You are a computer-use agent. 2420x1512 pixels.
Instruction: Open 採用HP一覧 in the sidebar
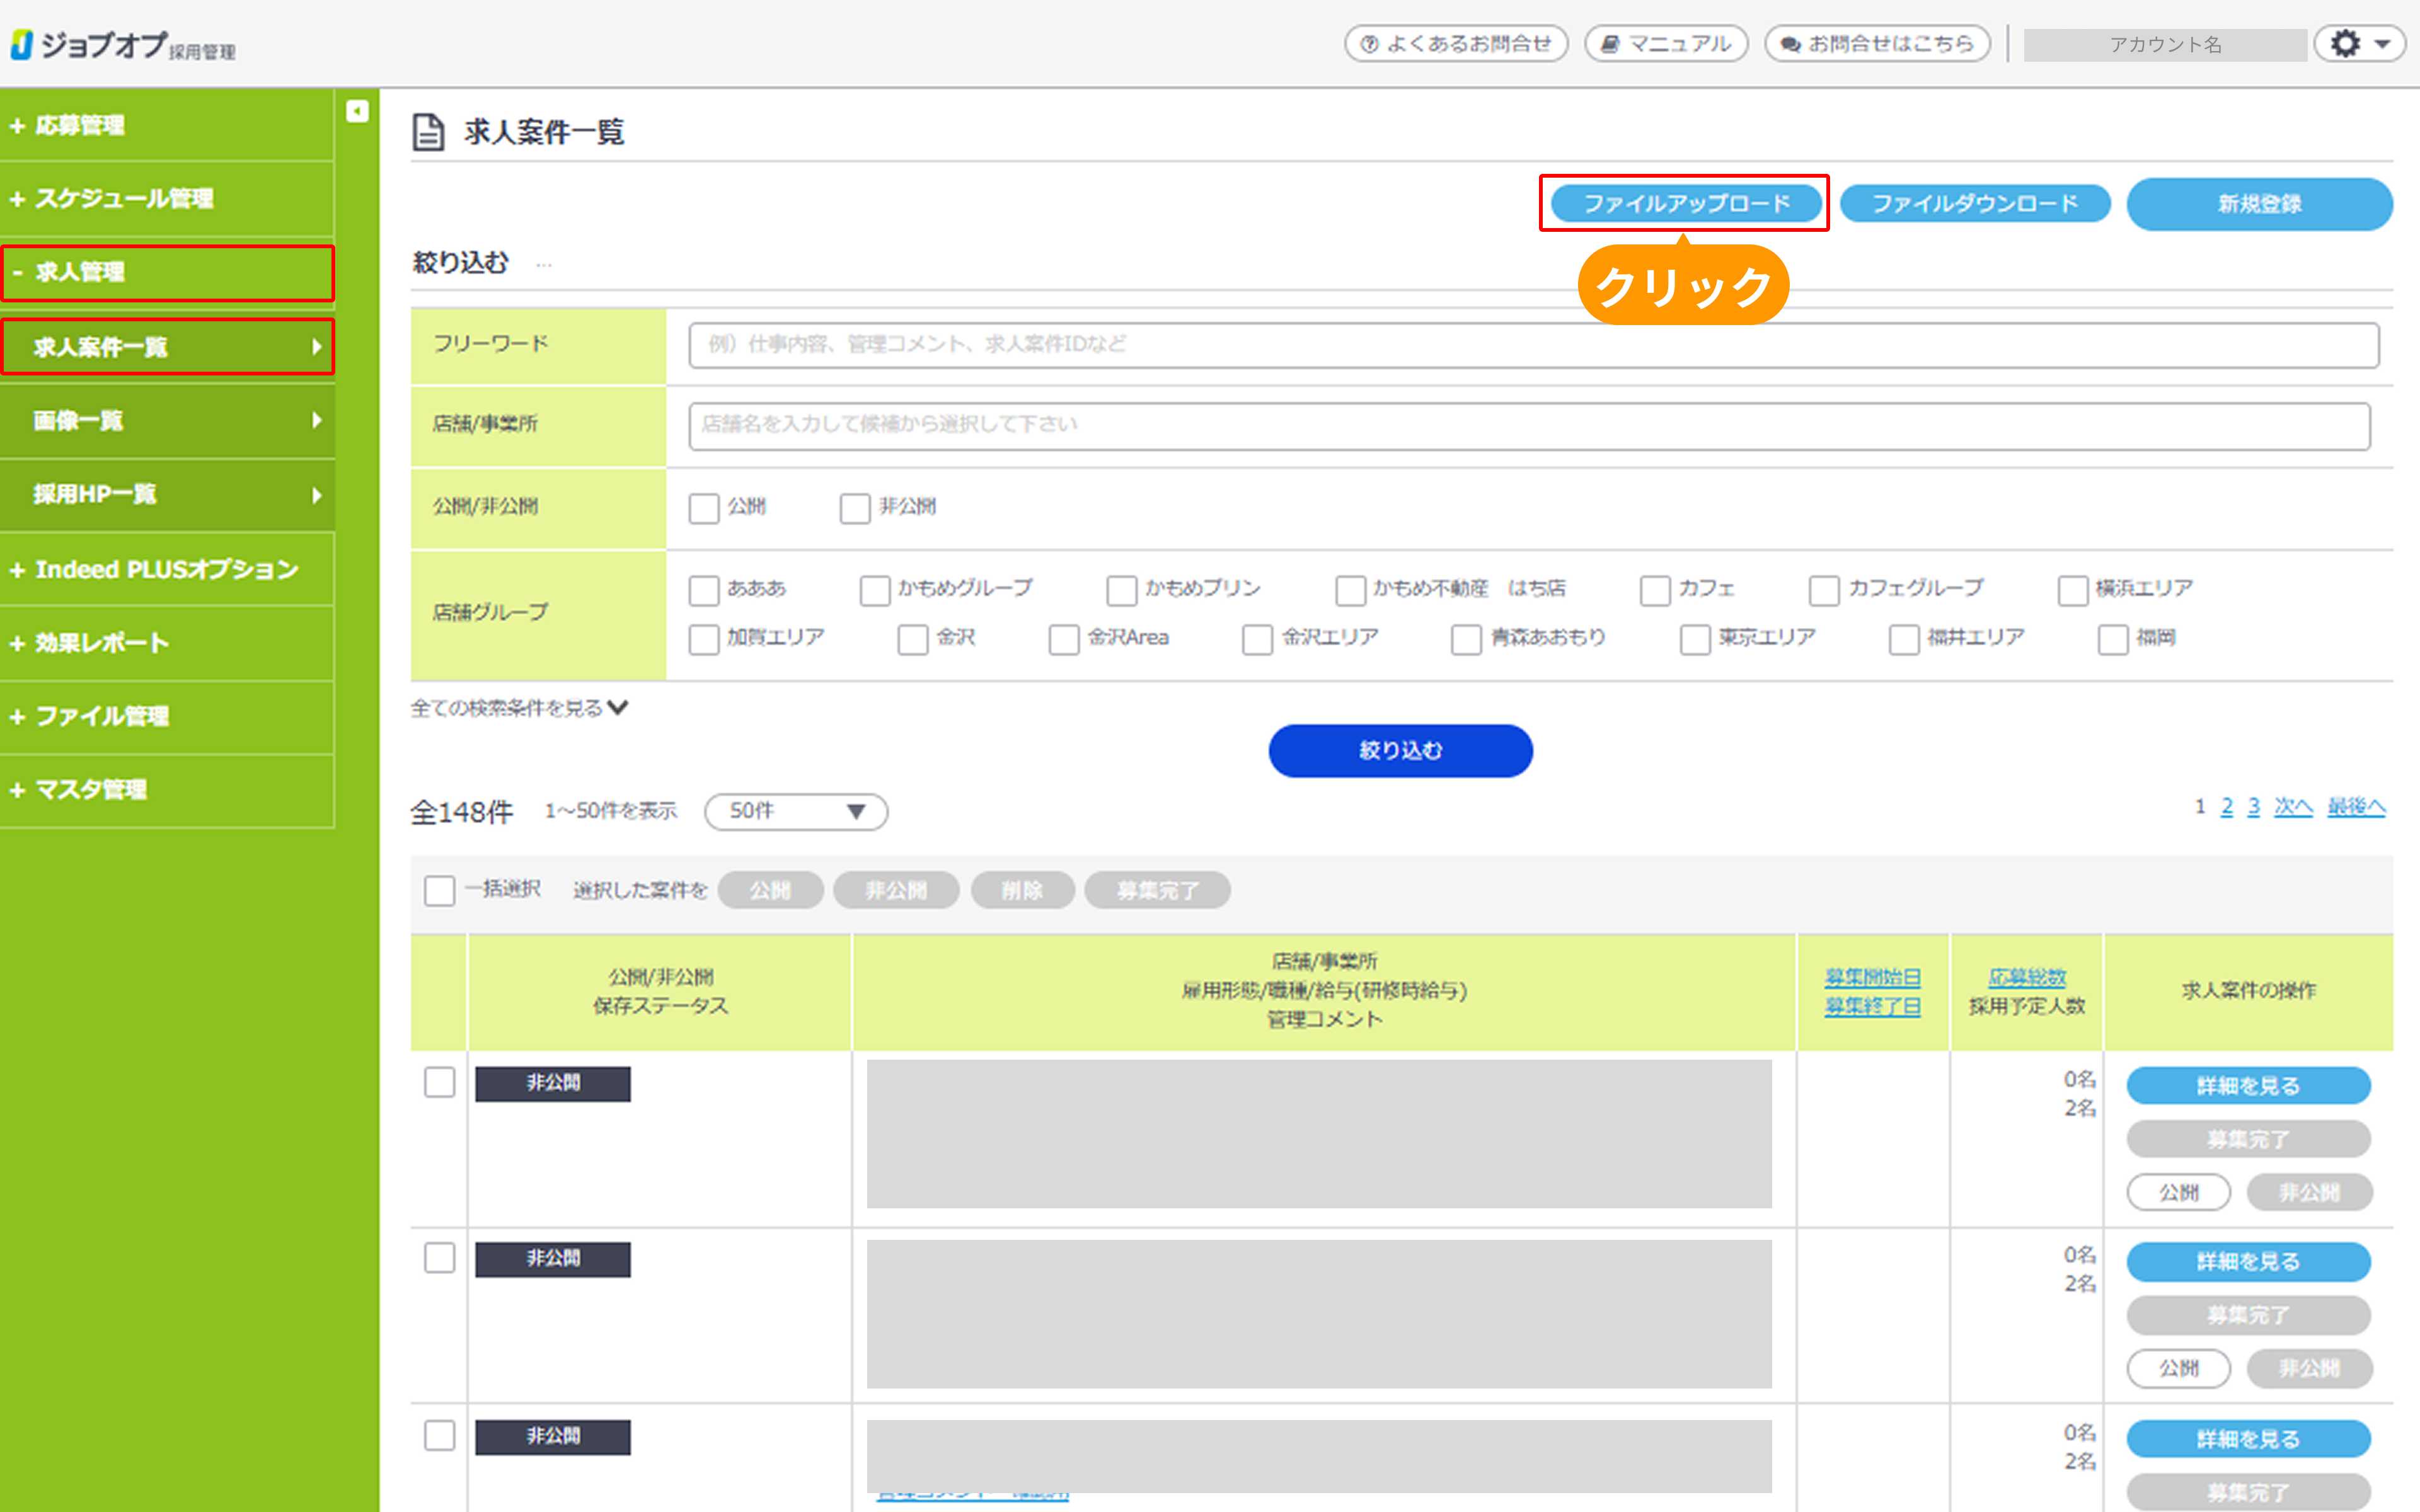[x=95, y=494]
